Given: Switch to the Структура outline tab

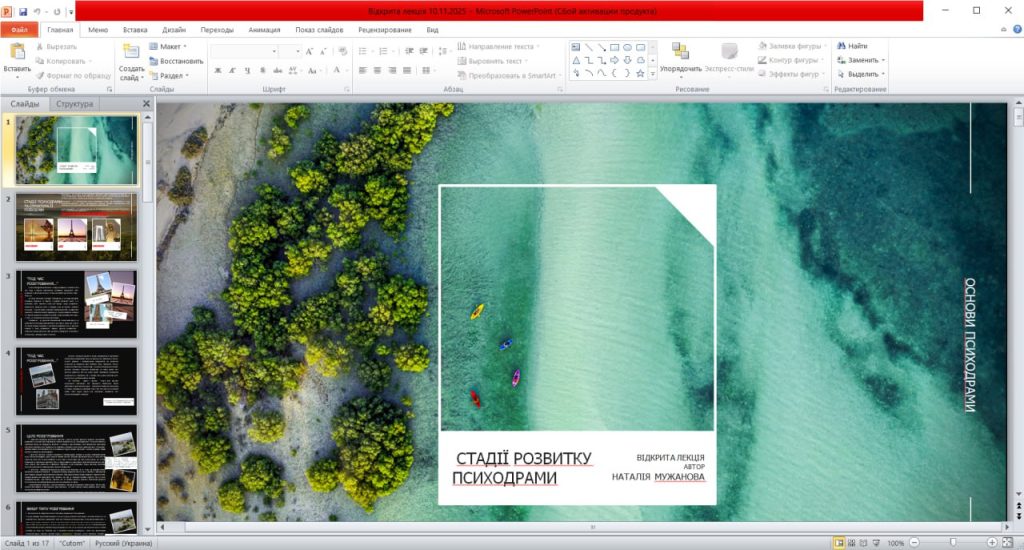Looking at the screenshot, I should [75, 104].
